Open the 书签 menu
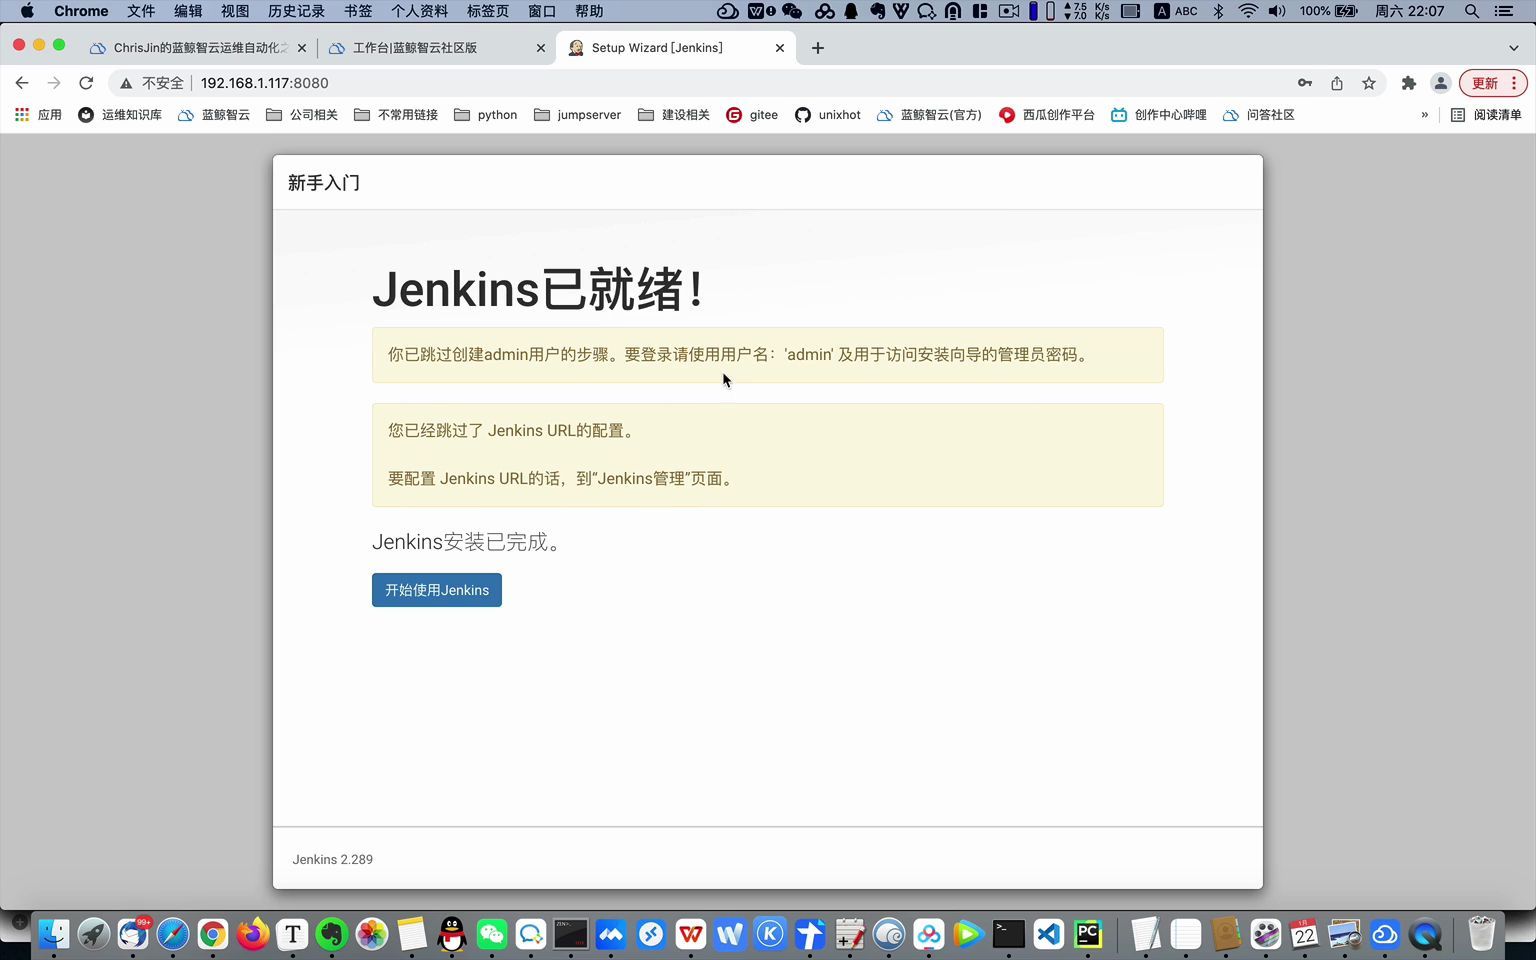This screenshot has height=960, width=1536. click(358, 11)
